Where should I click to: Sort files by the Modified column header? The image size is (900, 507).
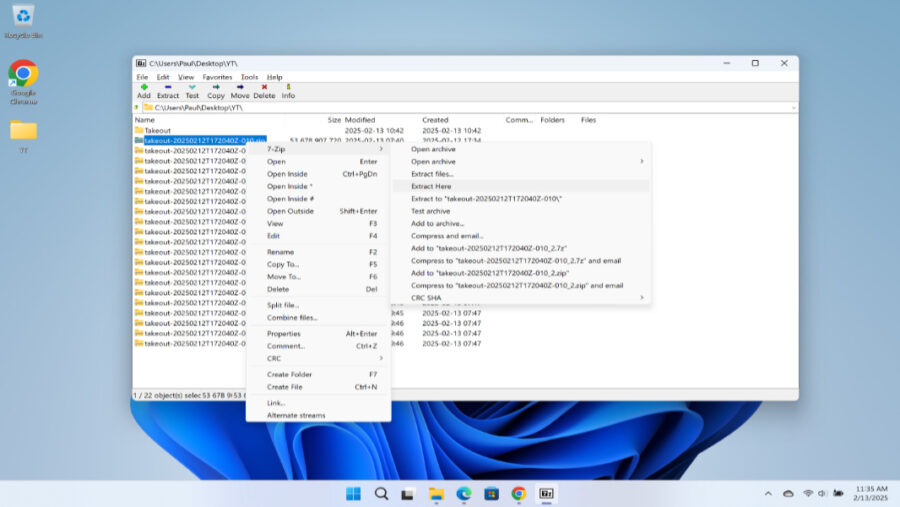coord(359,120)
